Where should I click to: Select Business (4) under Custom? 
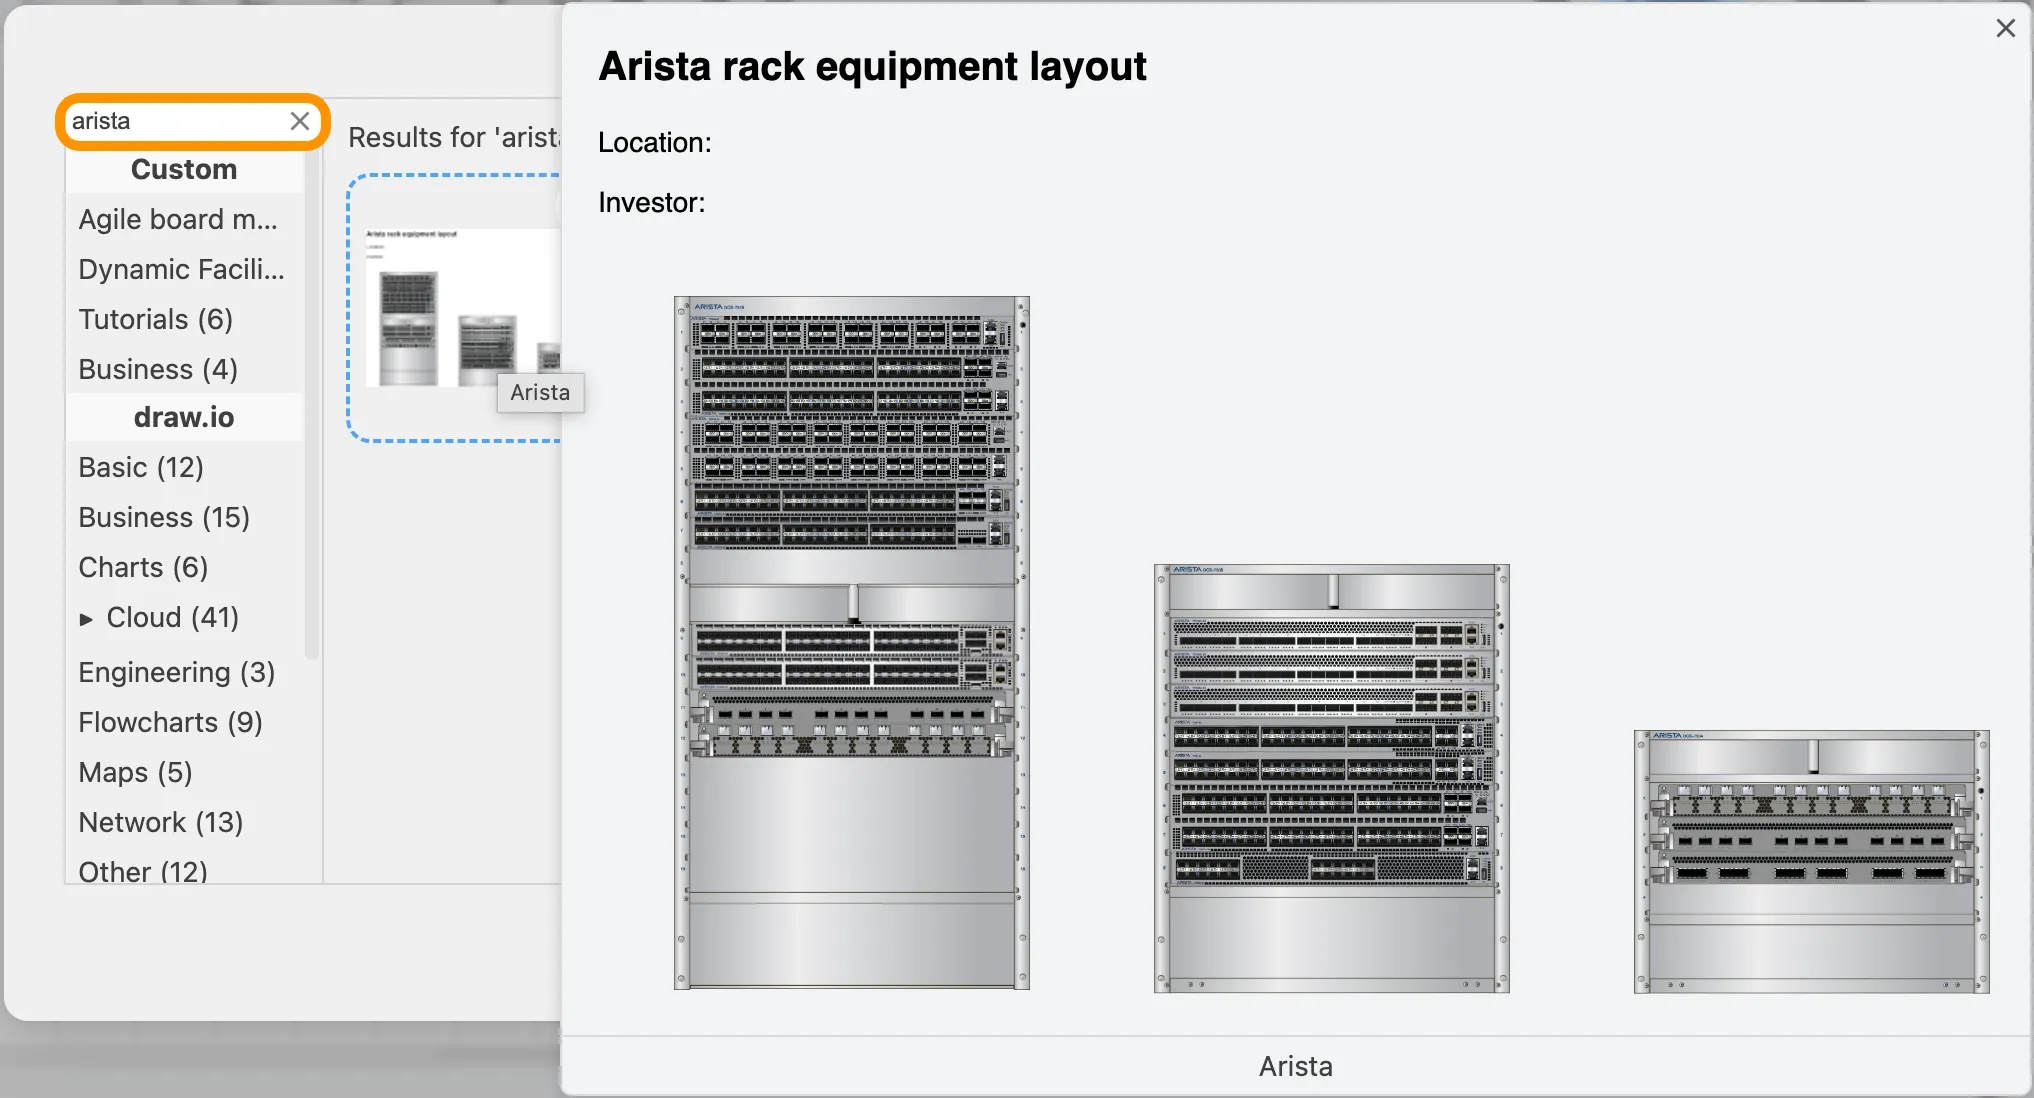pyautogui.click(x=184, y=369)
